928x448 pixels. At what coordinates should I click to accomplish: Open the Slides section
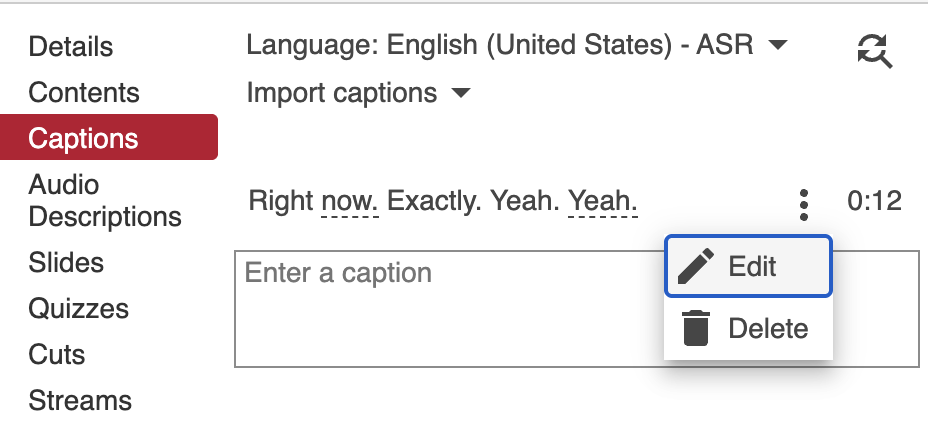coord(66,263)
